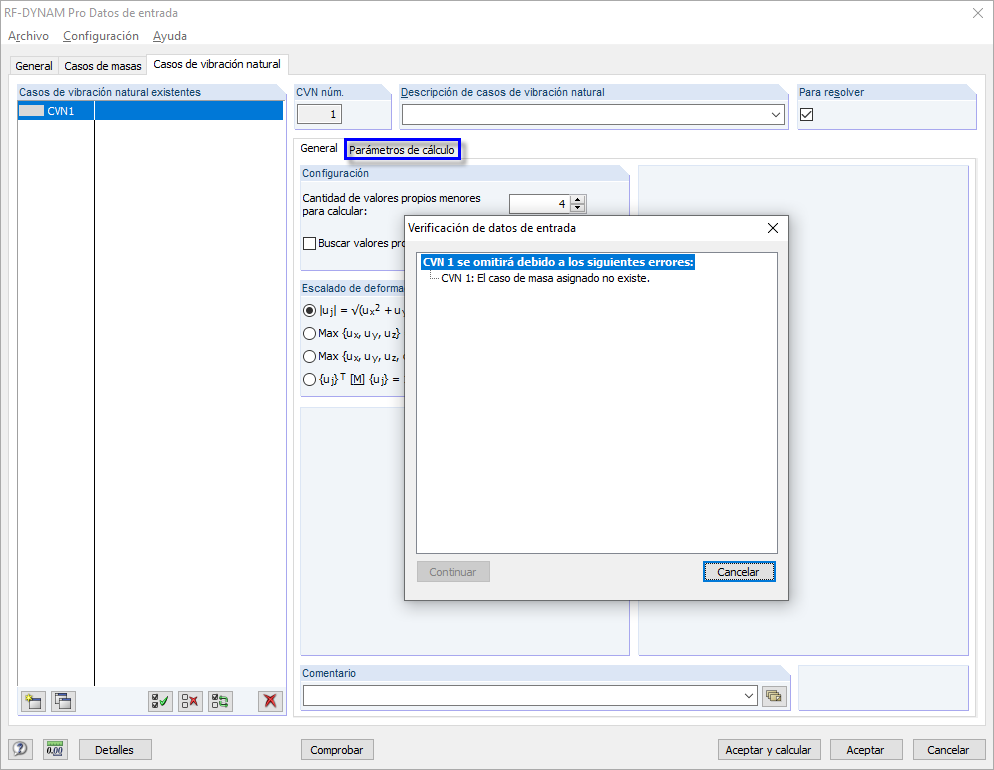Enable Buscar valores propios checkbox
994x770 pixels.
coord(309,243)
